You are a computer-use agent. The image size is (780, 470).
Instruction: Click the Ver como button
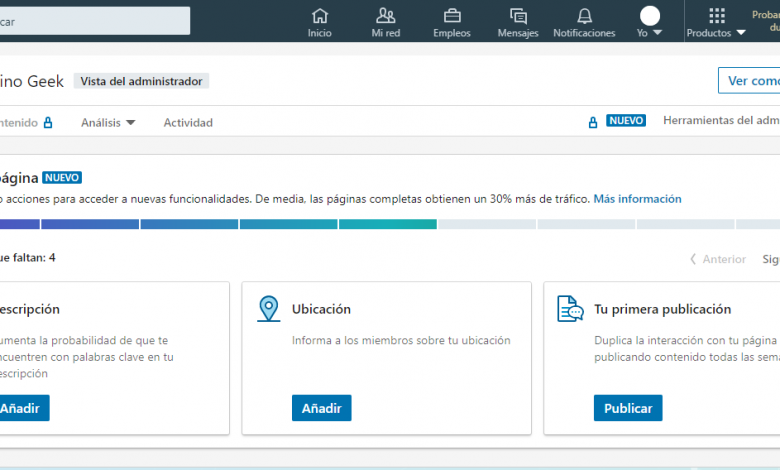[749, 81]
